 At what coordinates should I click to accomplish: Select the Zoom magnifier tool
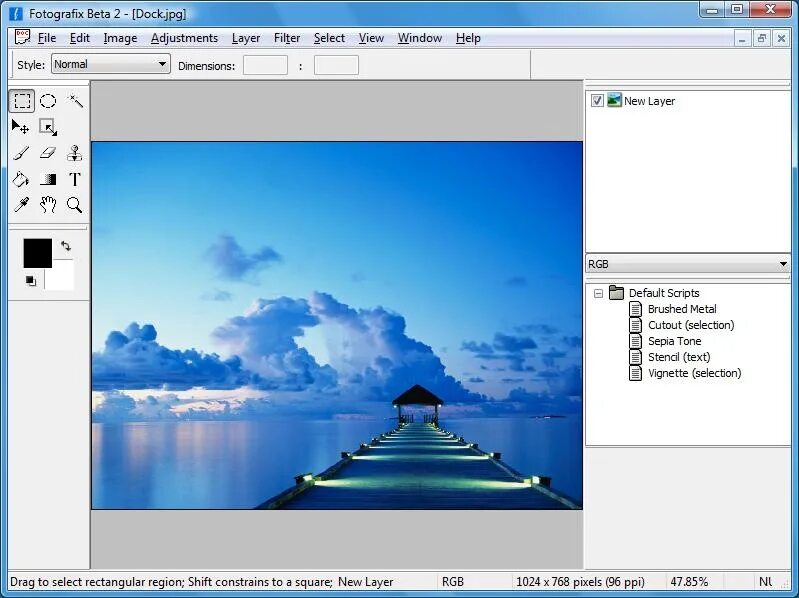click(75, 205)
